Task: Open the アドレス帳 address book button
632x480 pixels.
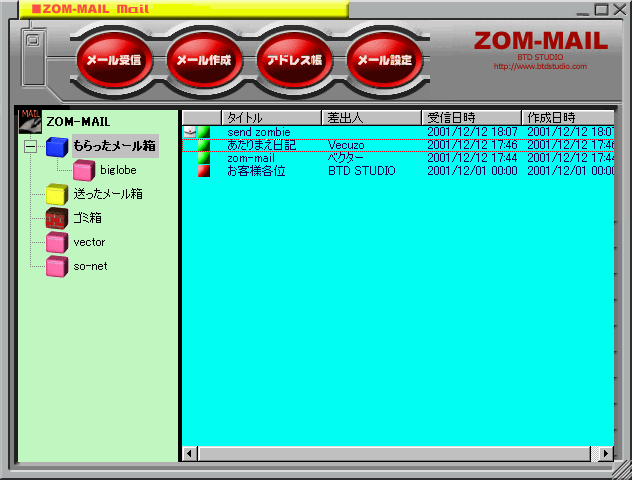Action: tap(295, 60)
